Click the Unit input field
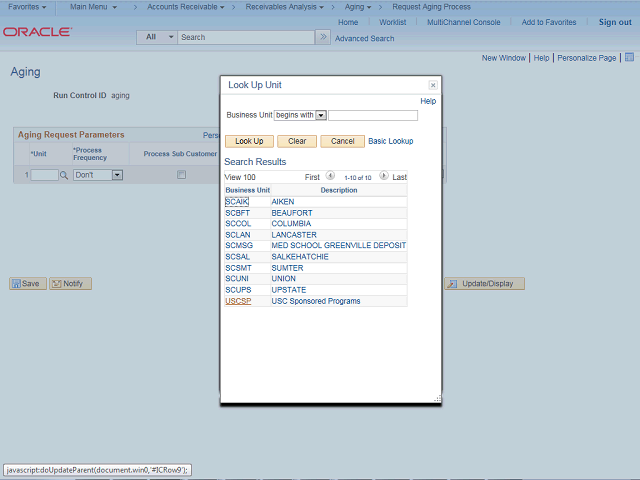 tap(44, 175)
